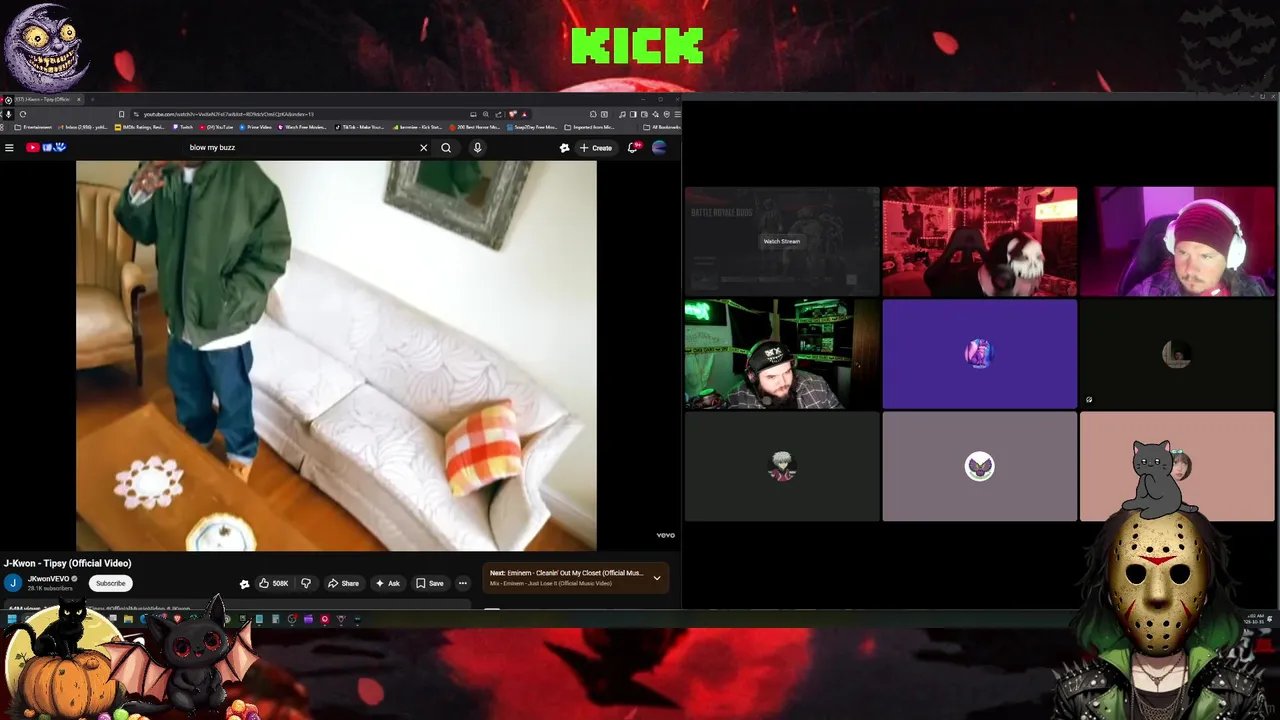This screenshot has height=720, width=1280.
Task: Reload the page with the browser refresh icon
Action: [22, 114]
